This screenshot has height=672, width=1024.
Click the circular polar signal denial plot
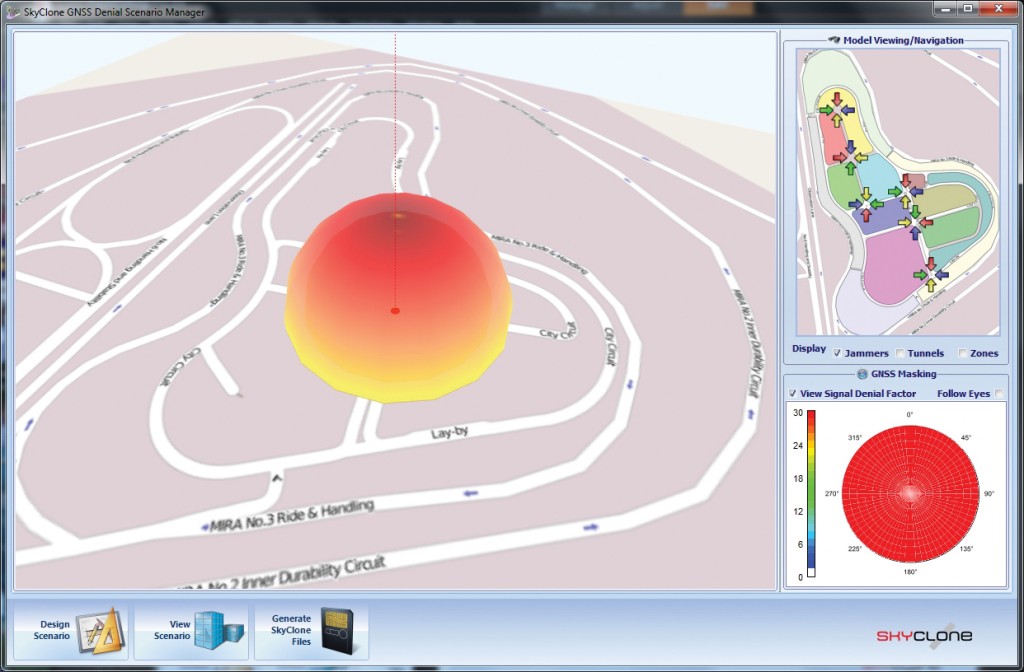(x=910, y=495)
